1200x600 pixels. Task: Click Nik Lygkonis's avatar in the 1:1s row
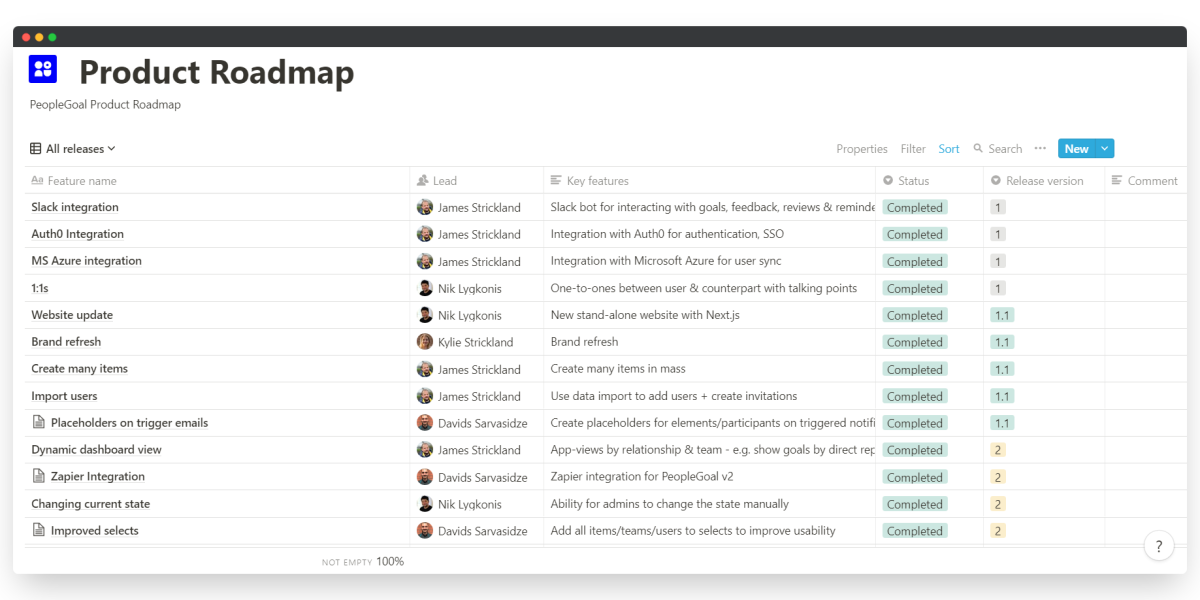[x=425, y=288]
